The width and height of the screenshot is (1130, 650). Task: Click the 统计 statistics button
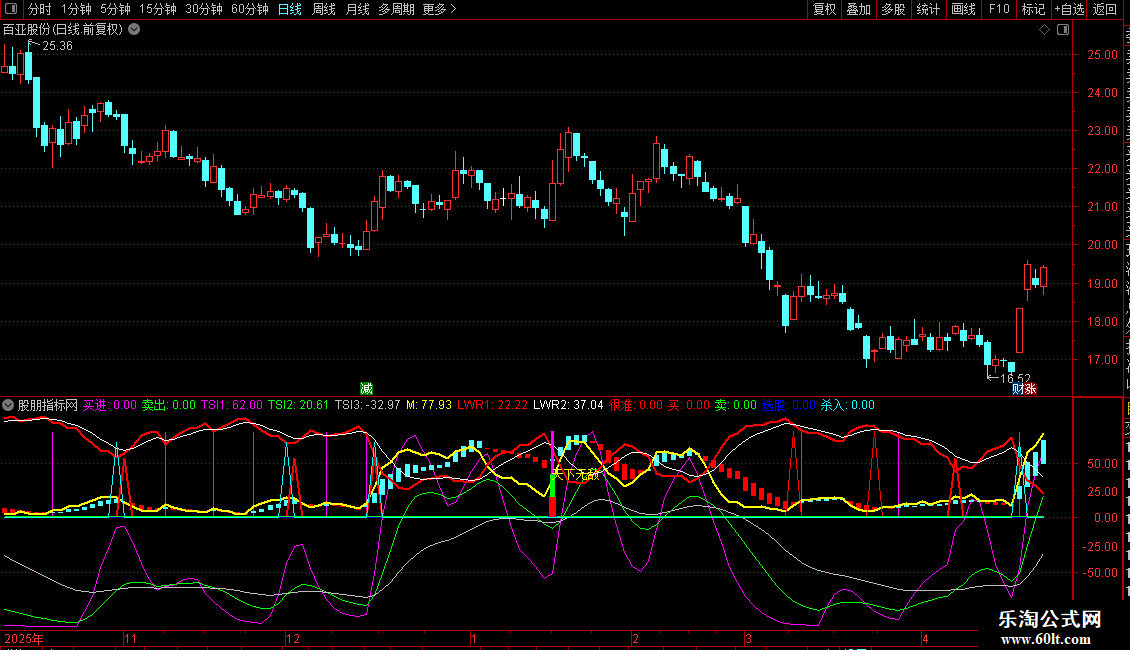(928, 9)
